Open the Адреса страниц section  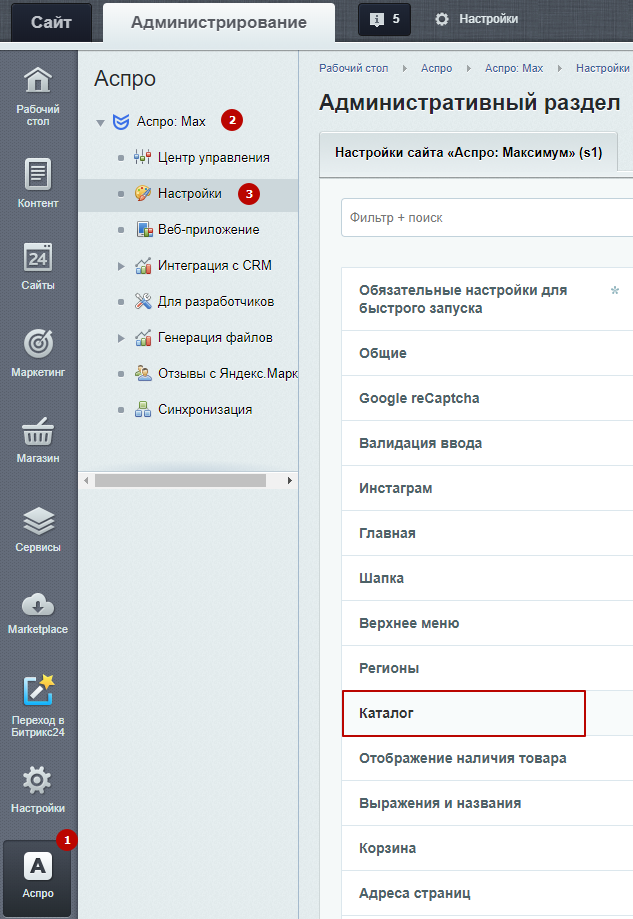point(487,893)
